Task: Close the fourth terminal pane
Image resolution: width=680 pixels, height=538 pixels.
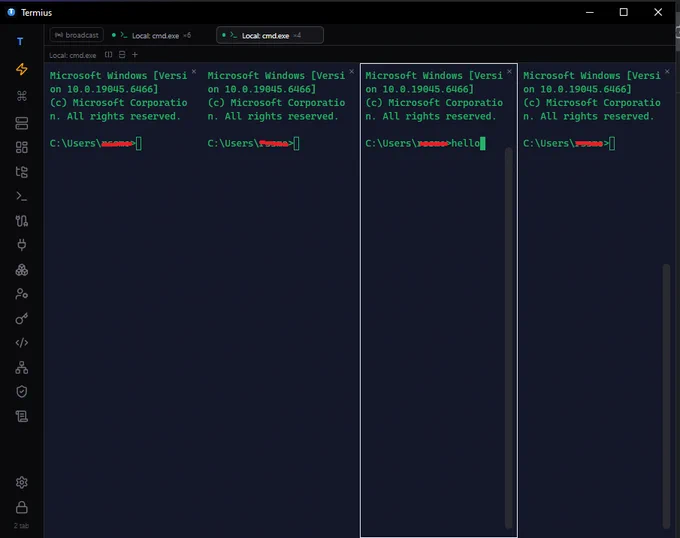Action: pyautogui.click(x=667, y=72)
